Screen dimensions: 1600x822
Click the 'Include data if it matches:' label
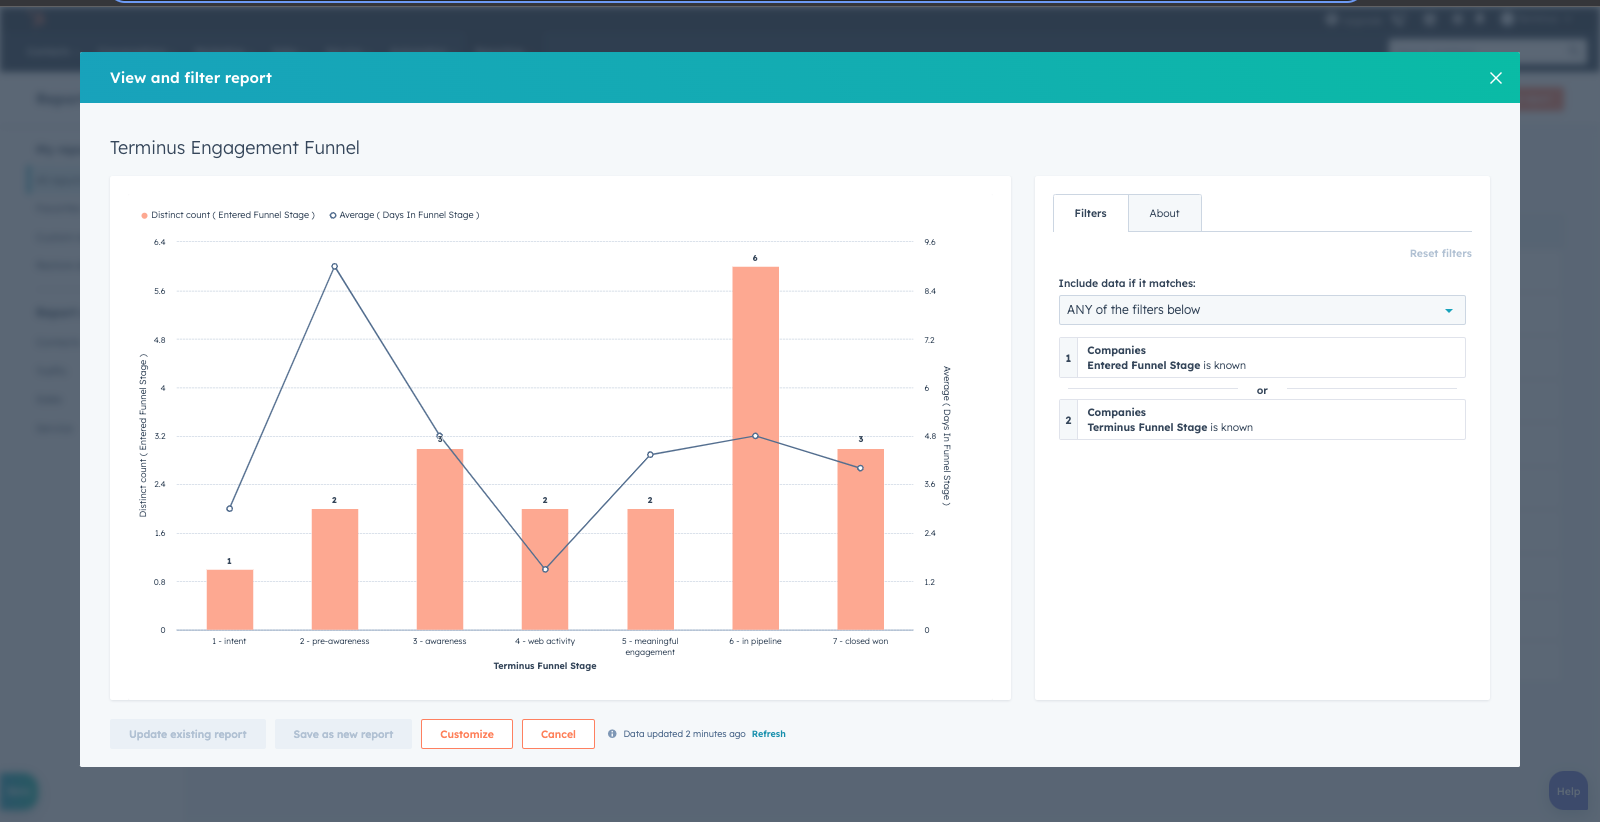(1127, 284)
